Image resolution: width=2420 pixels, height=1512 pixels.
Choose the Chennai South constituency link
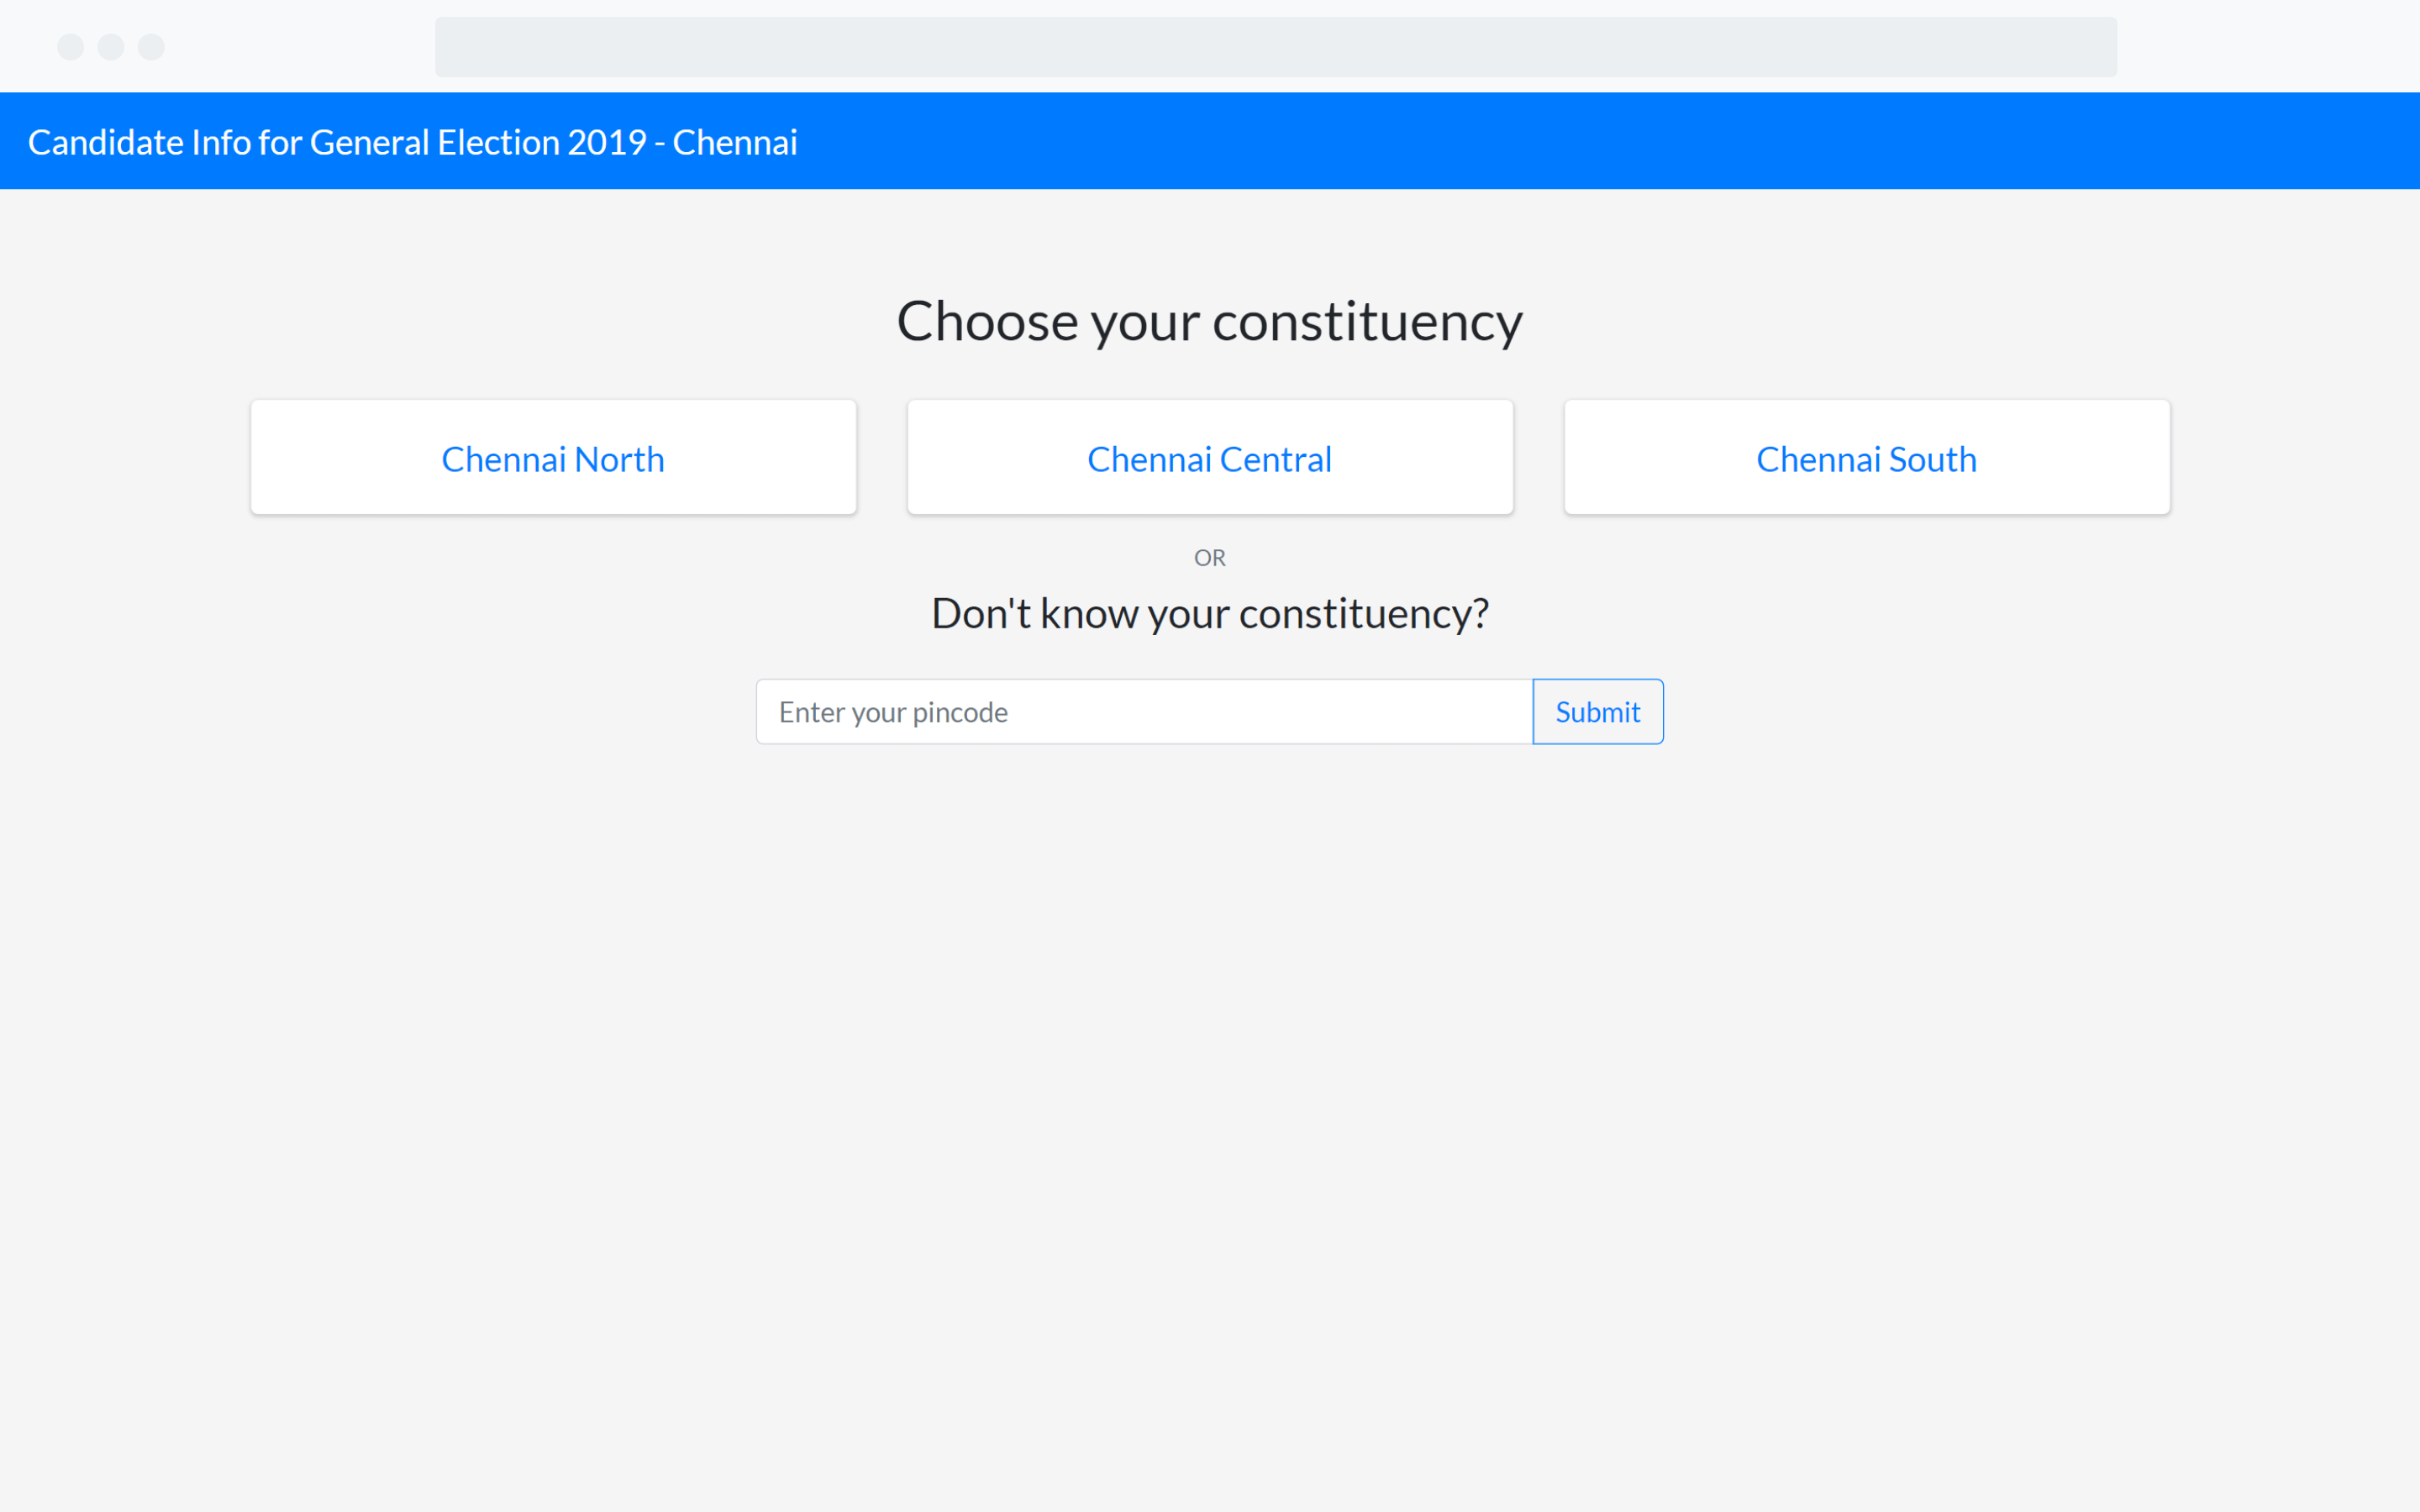1866,459
